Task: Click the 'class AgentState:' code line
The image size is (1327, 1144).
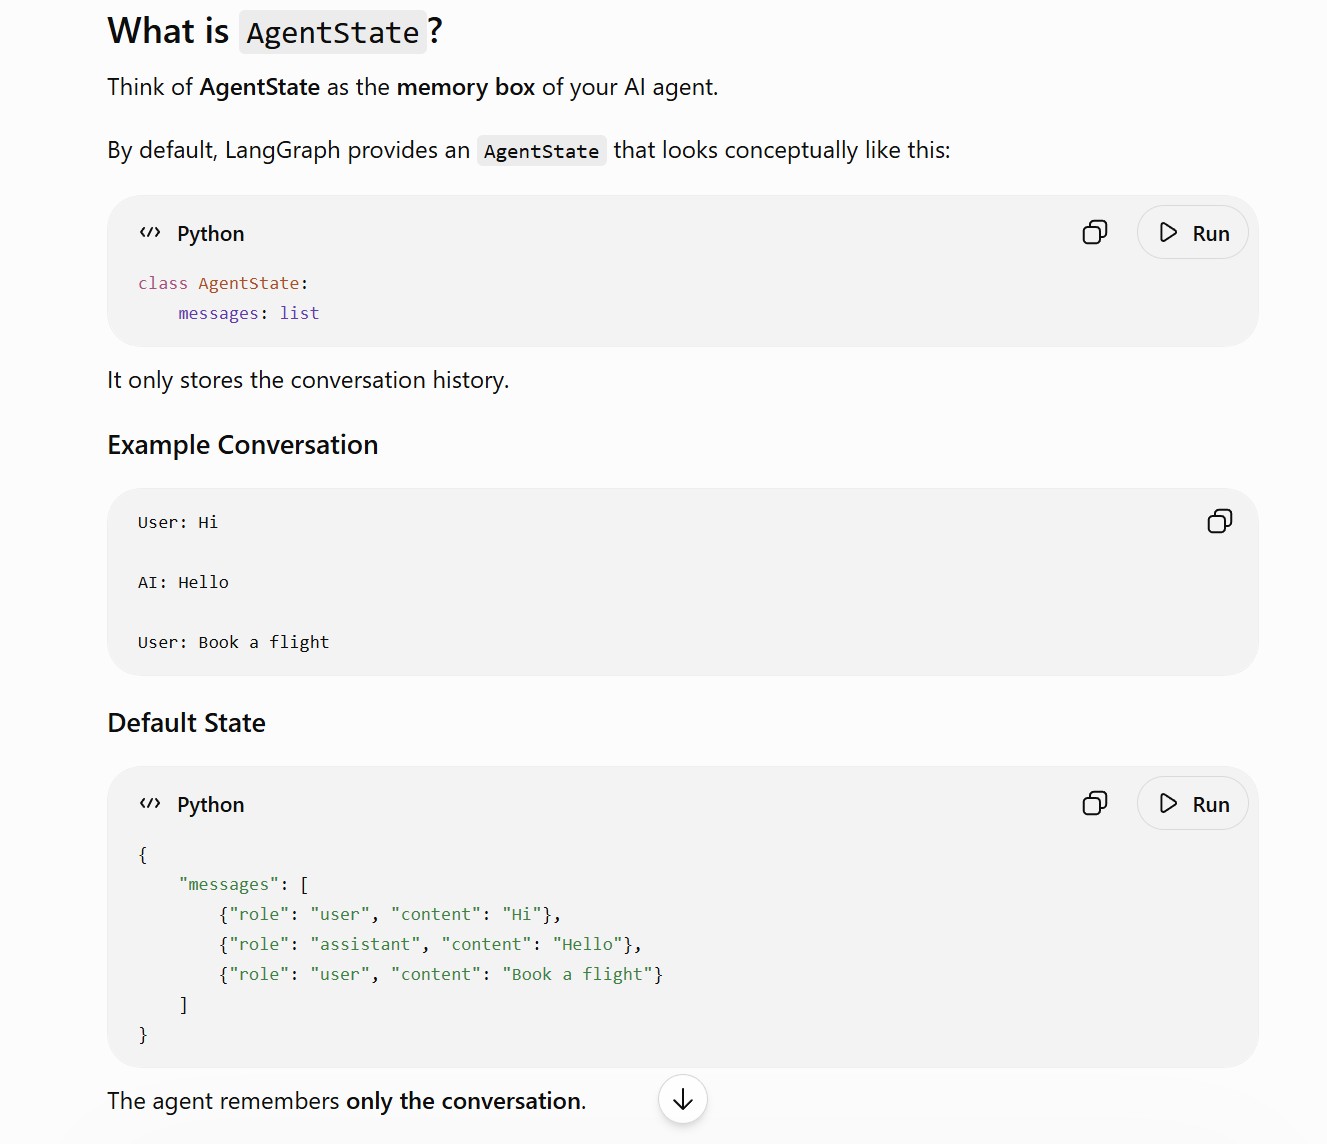Action: pyautogui.click(x=223, y=283)
